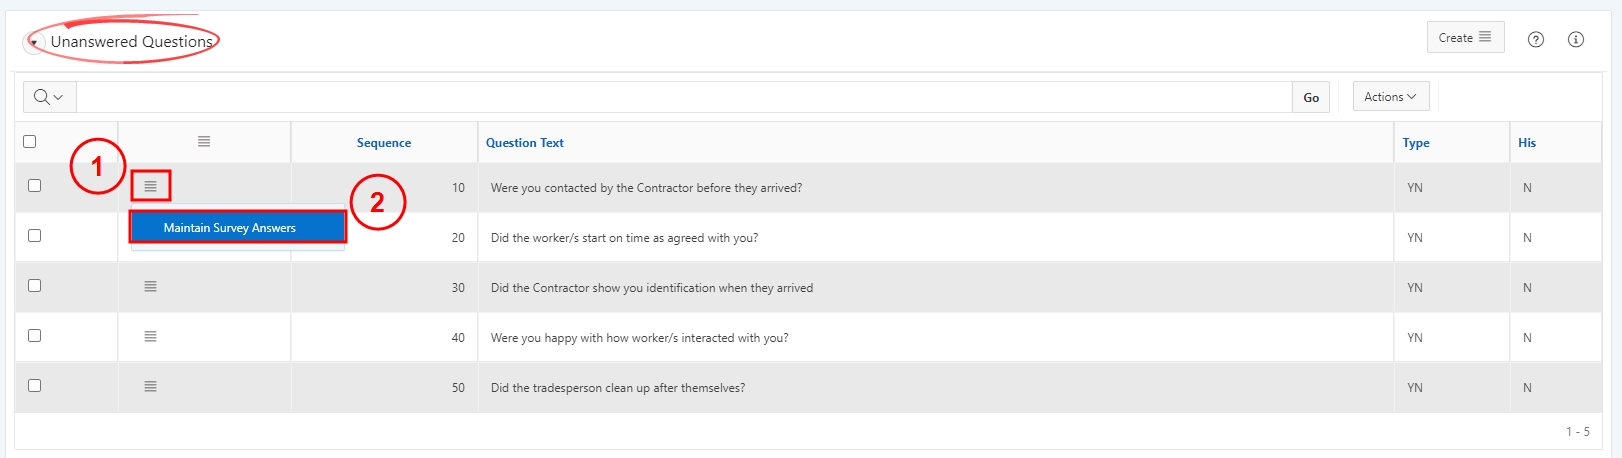Toggle the select-all header checkbox
Image resolution: width=1622 pixels, height=458 pixels.
[29, 141]
